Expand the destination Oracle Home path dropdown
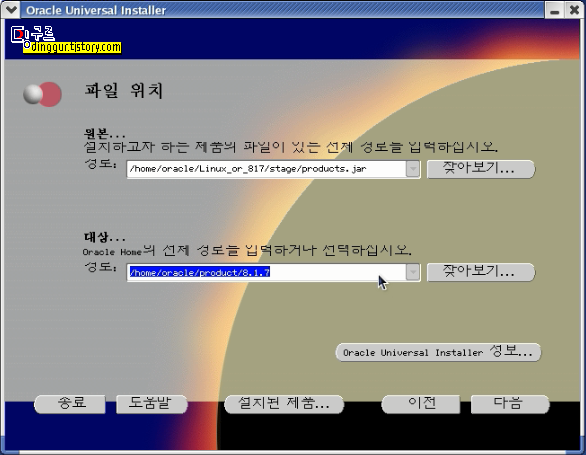This screenshot has width=586, height=455. 413,272
